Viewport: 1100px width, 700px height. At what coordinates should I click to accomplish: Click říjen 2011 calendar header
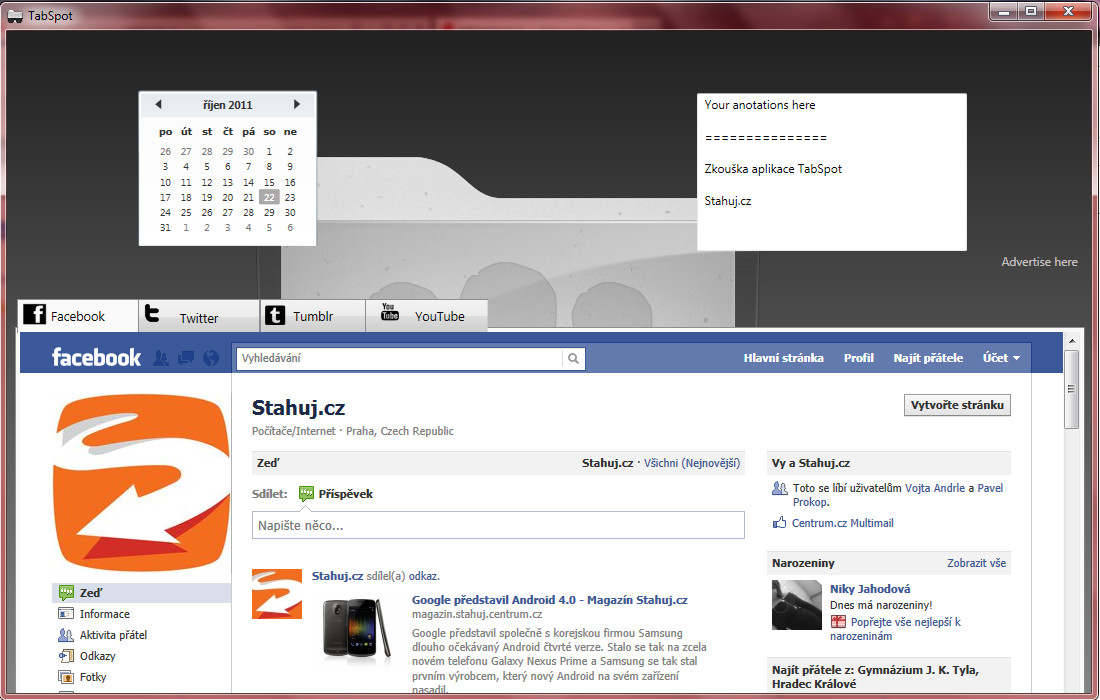point(228,105)
